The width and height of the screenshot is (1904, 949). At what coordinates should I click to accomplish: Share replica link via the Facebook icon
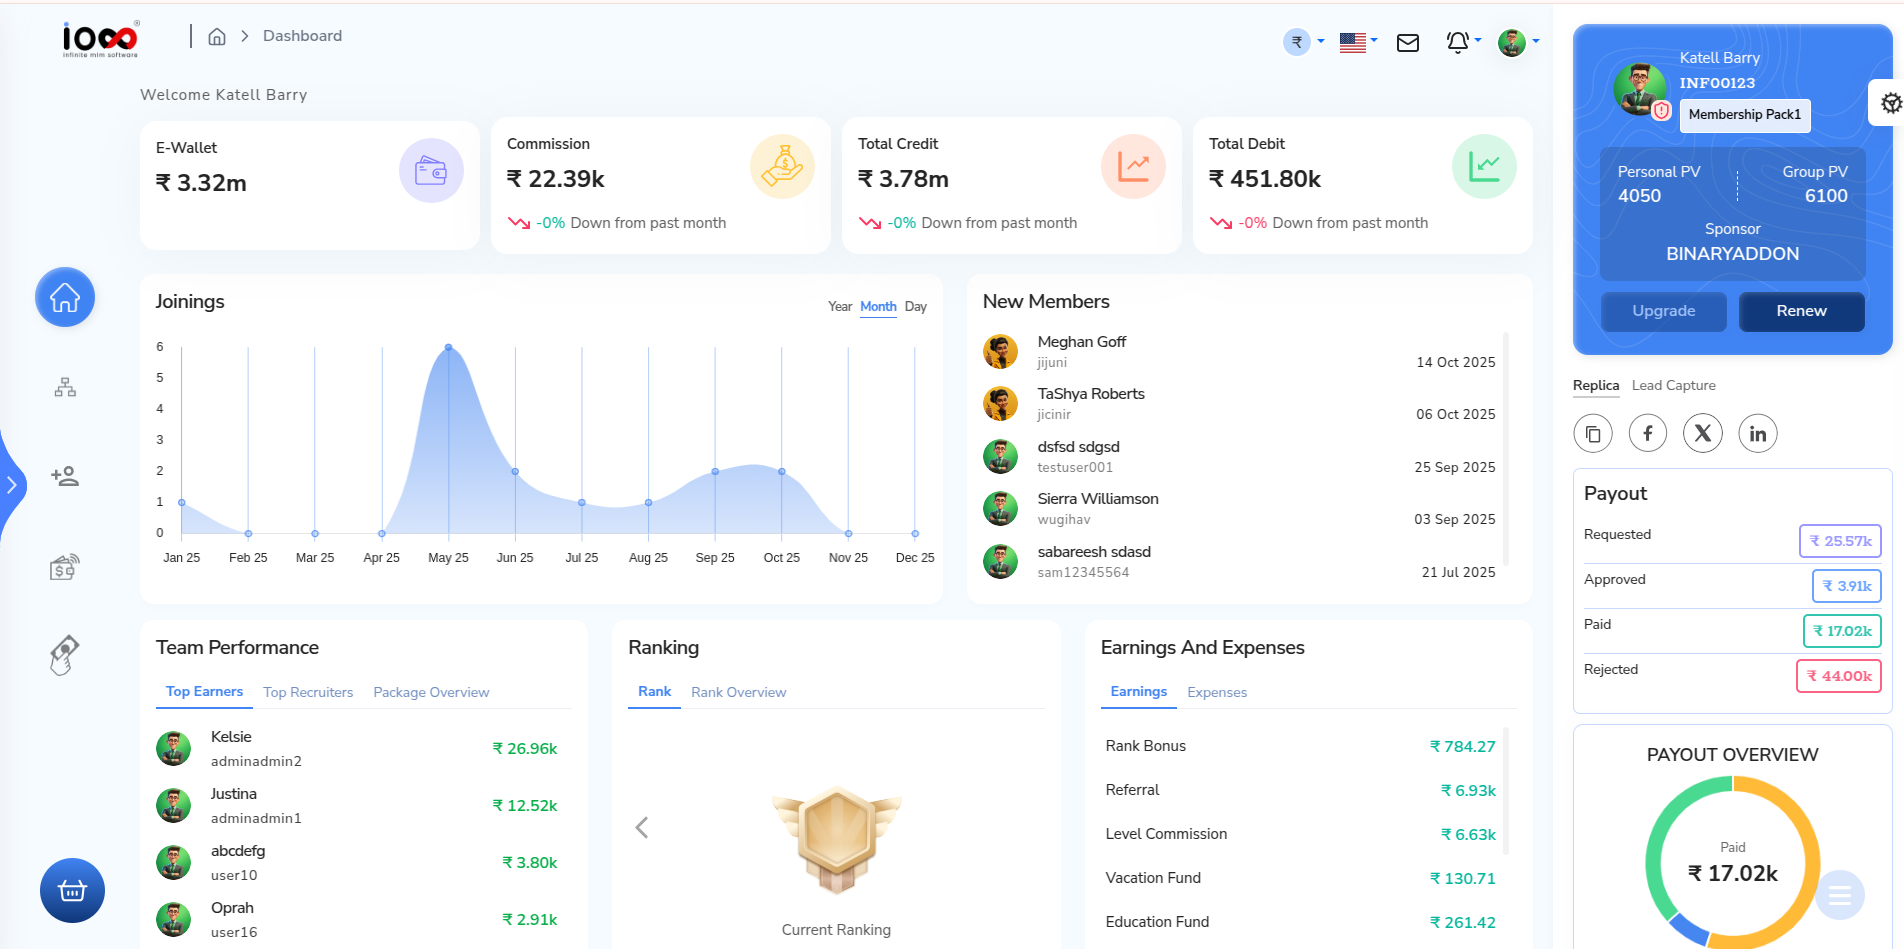[x=1648, y=433]
